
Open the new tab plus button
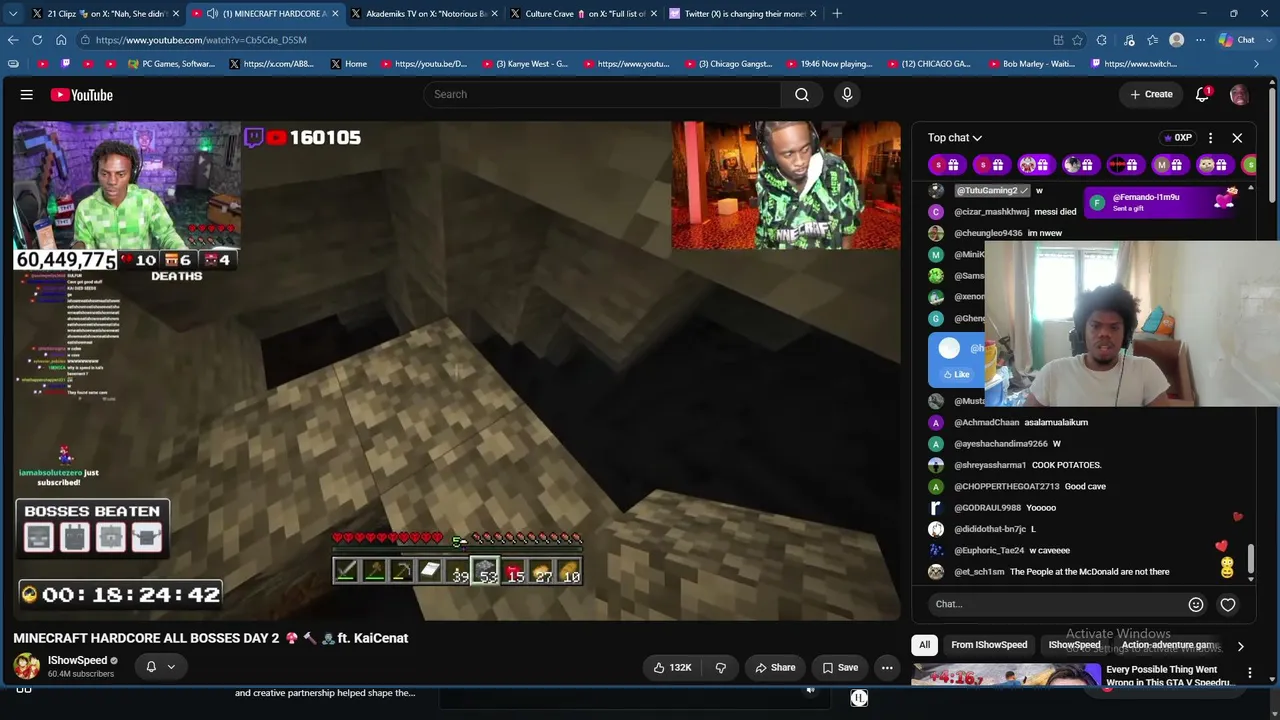coord(837,13)
